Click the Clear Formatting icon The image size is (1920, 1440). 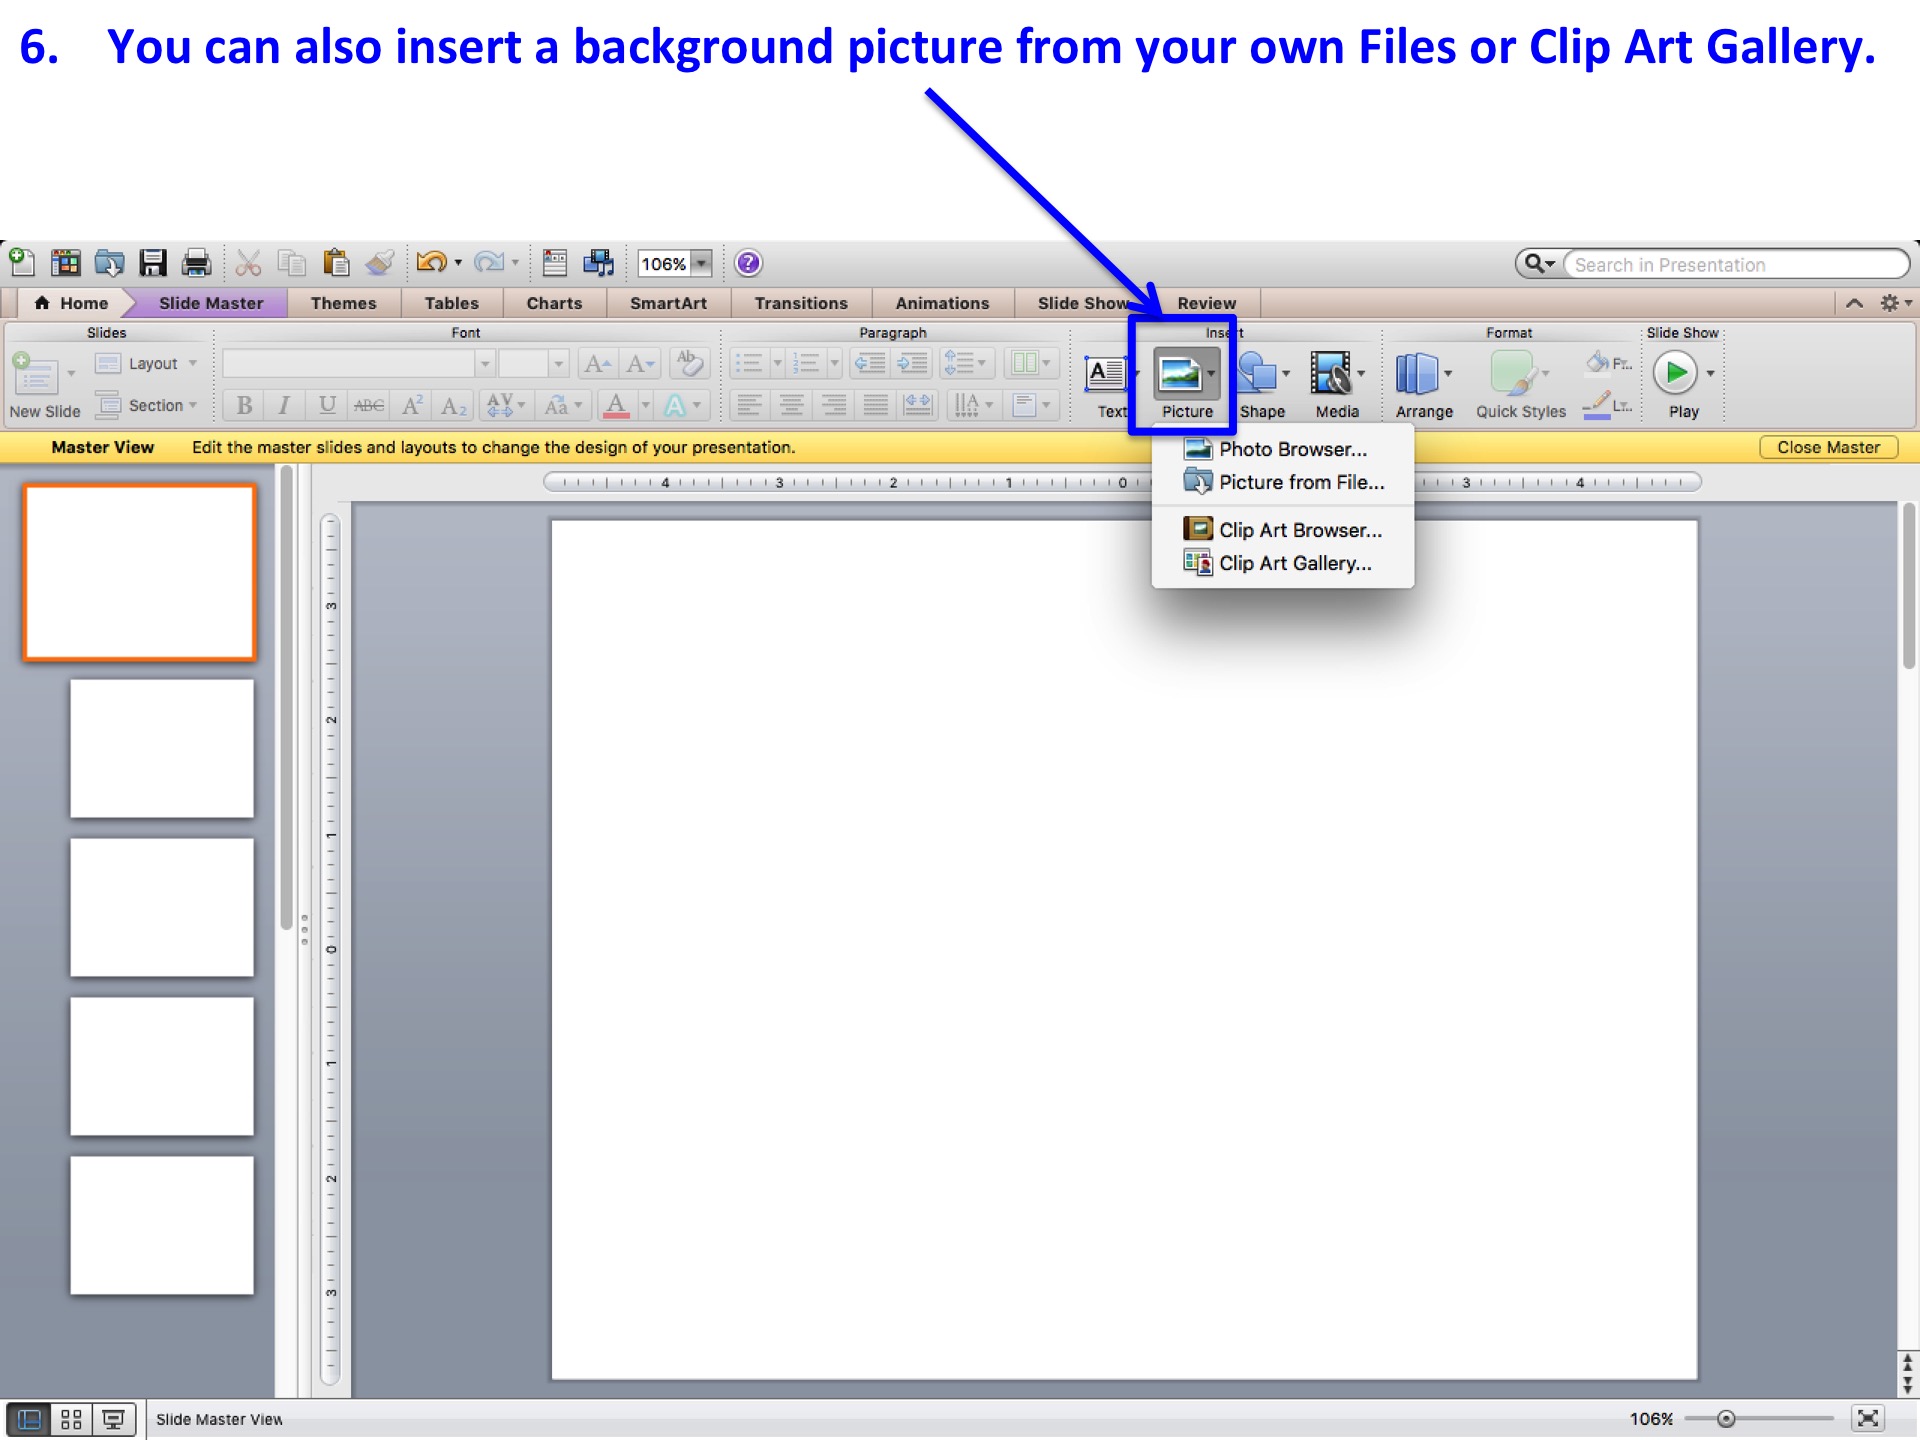pos(689,363)
